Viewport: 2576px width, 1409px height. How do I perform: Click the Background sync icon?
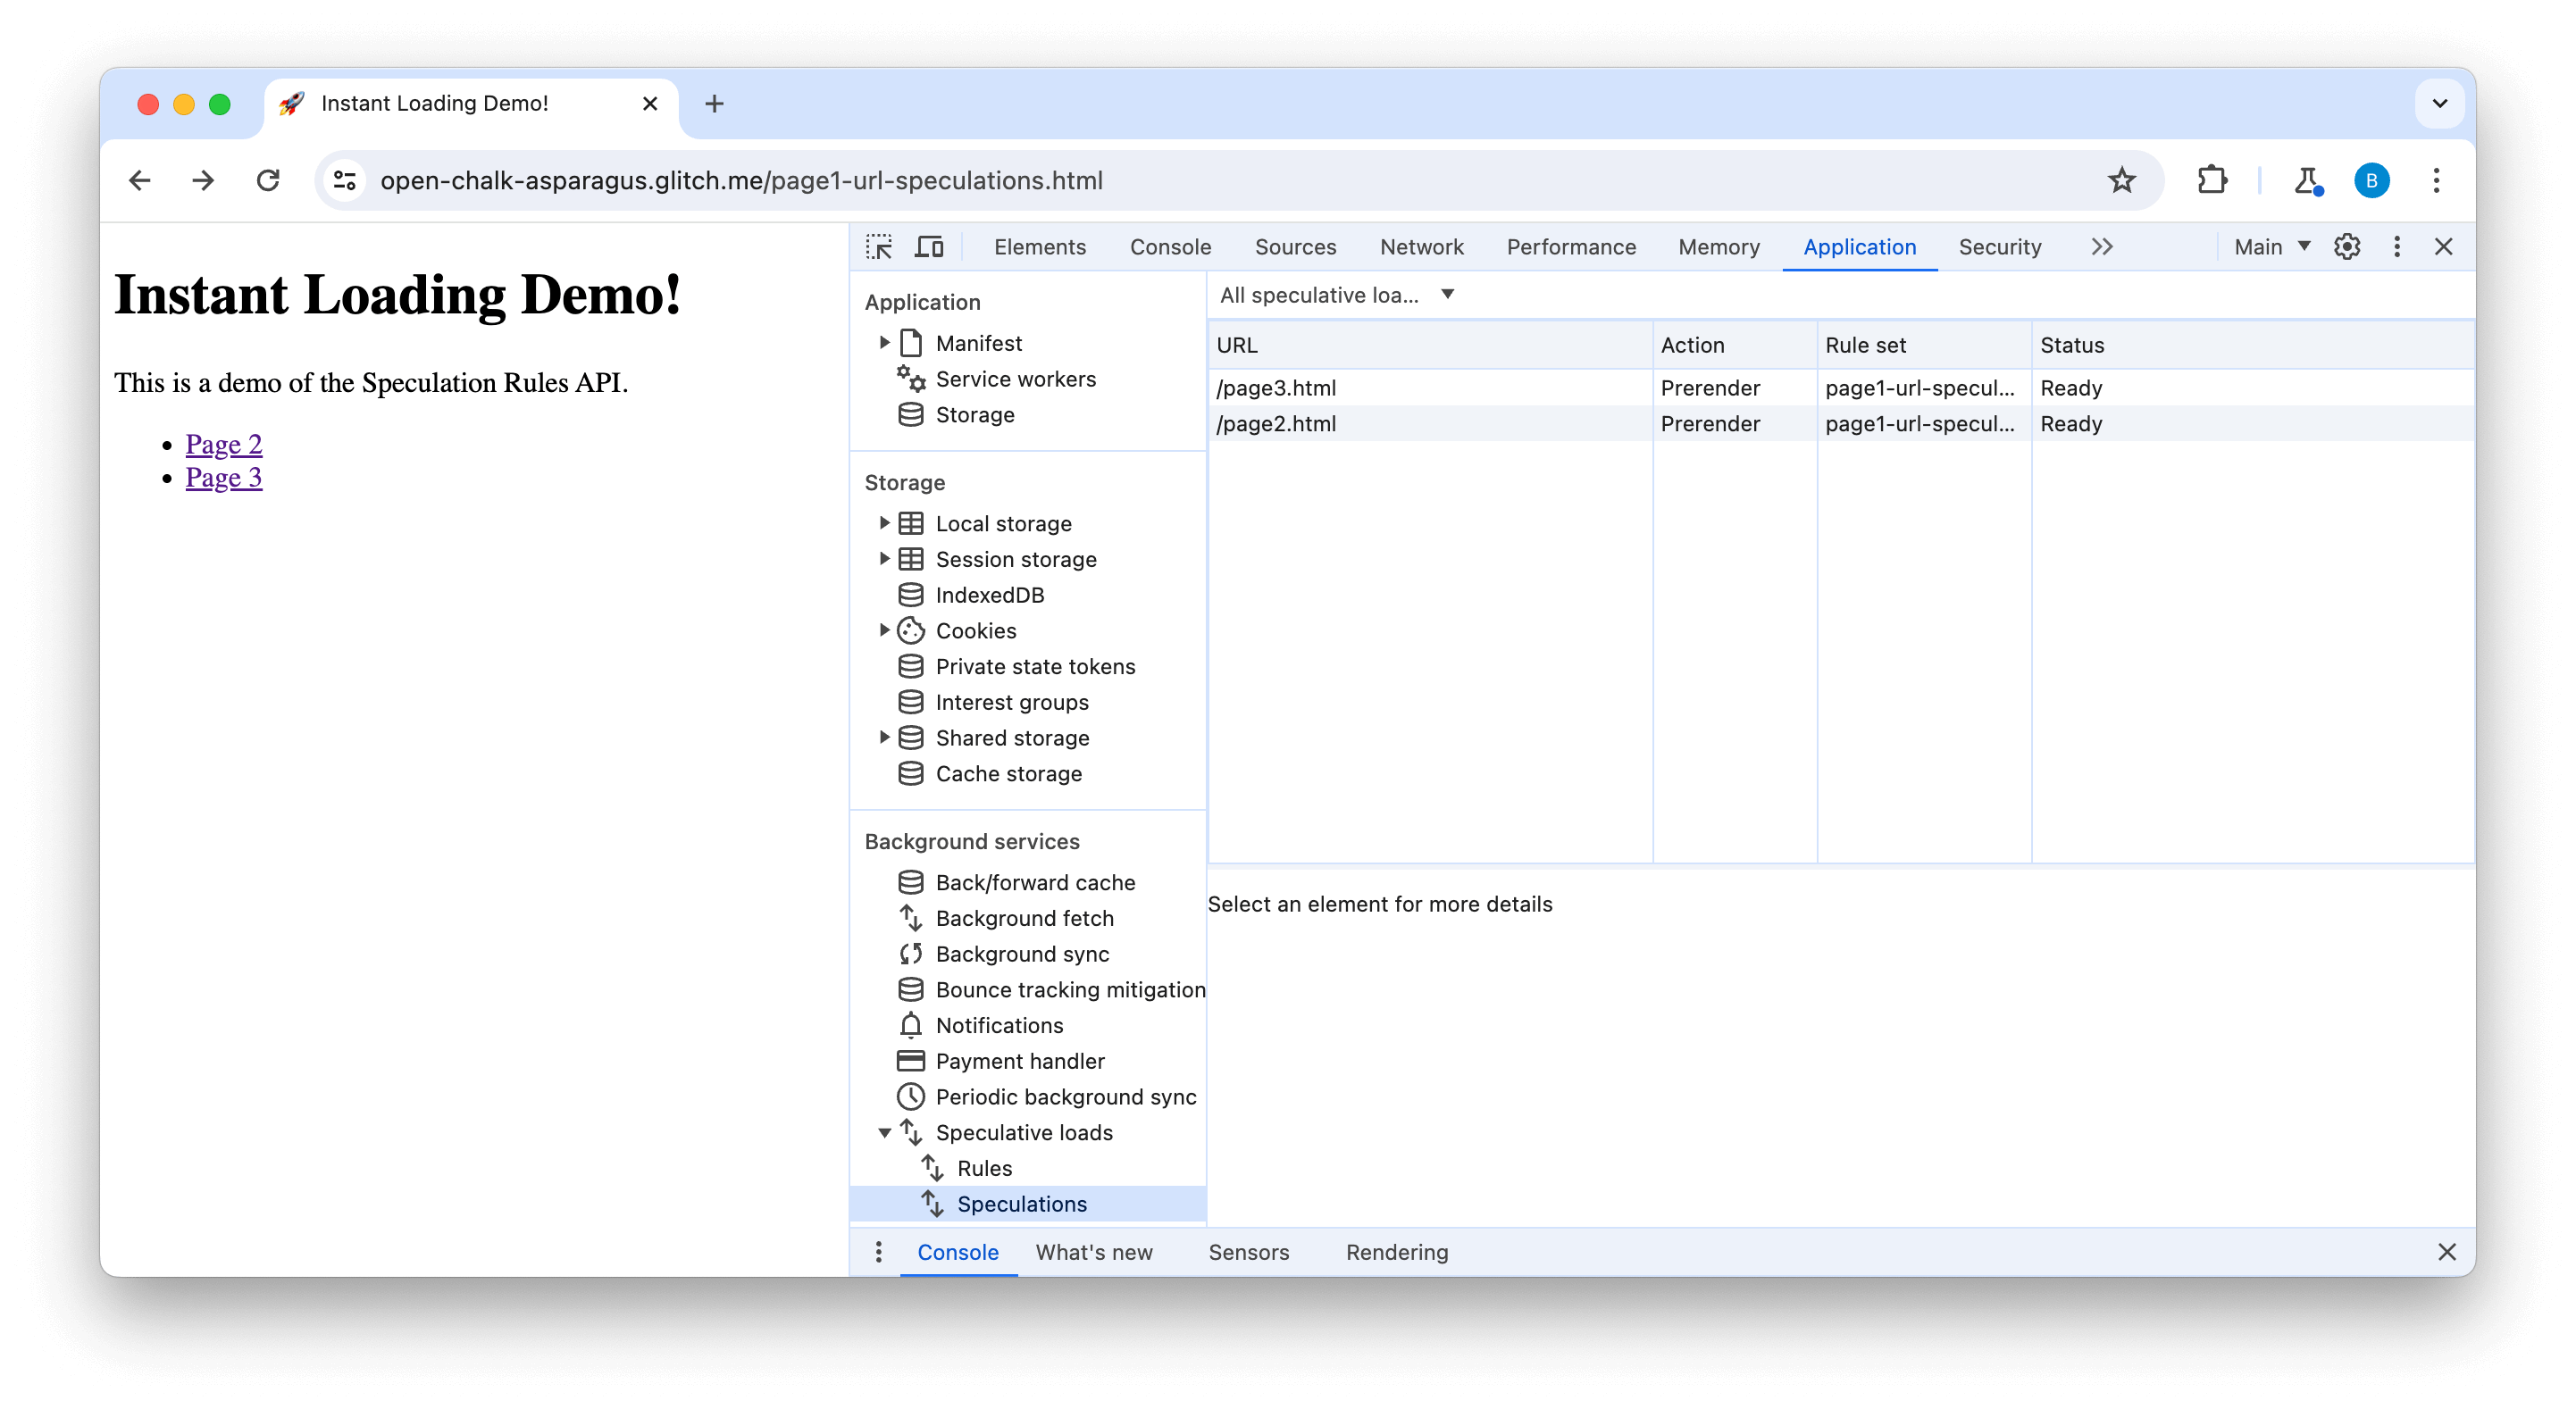(x=911, y=953)
